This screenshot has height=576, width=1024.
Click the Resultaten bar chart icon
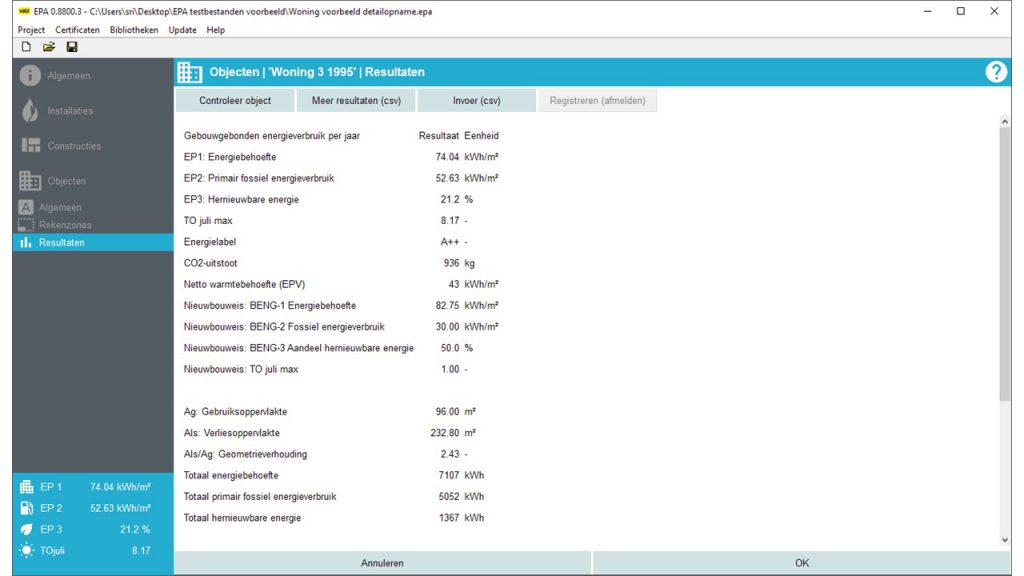pos(25,242)
